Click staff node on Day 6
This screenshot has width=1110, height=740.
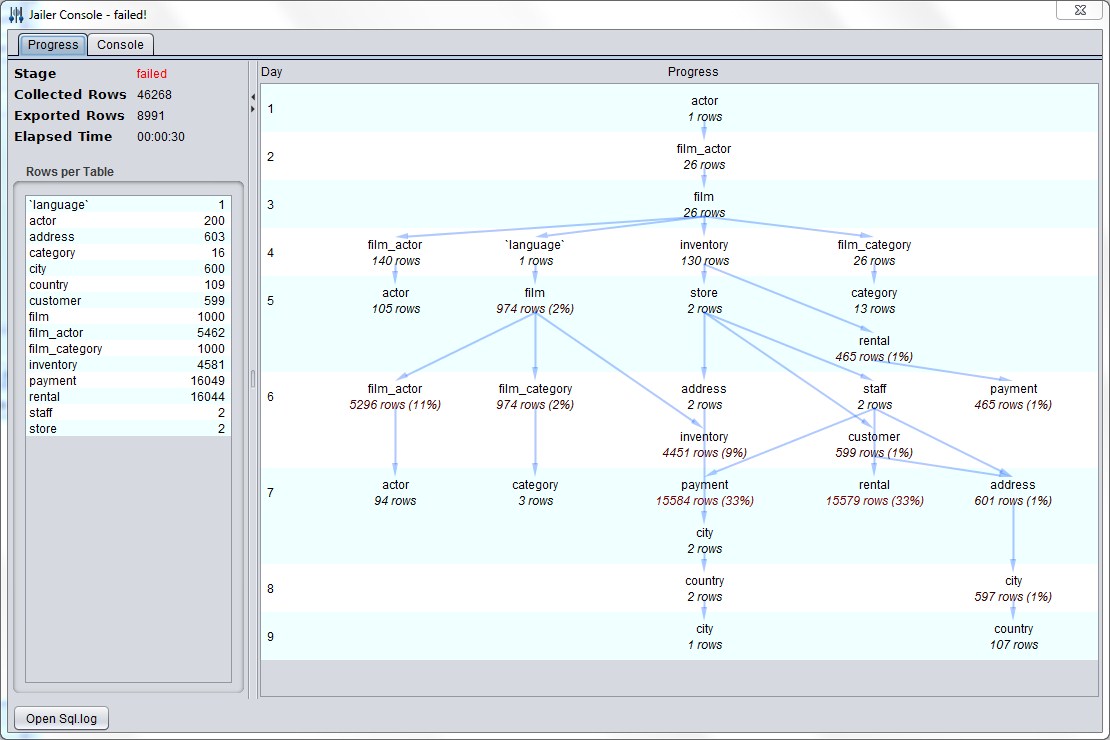click(x=874, y=397)
